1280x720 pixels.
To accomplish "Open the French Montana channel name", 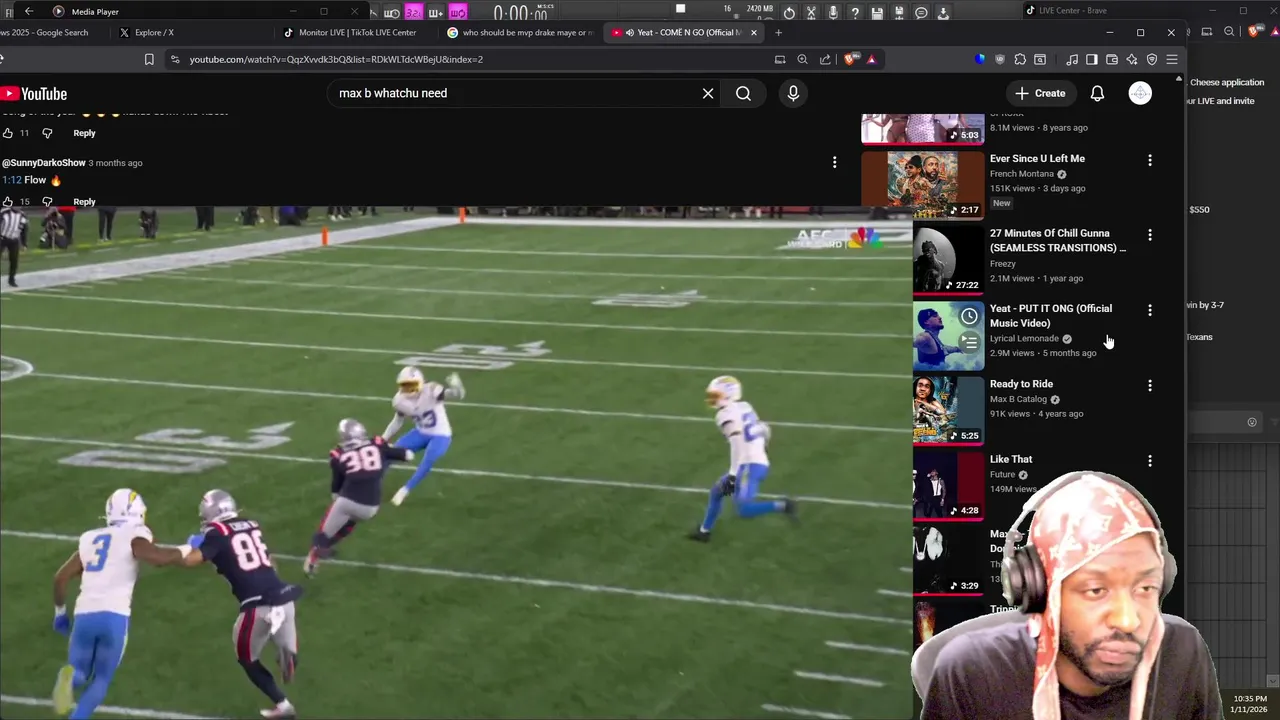I will [1021, 174].
